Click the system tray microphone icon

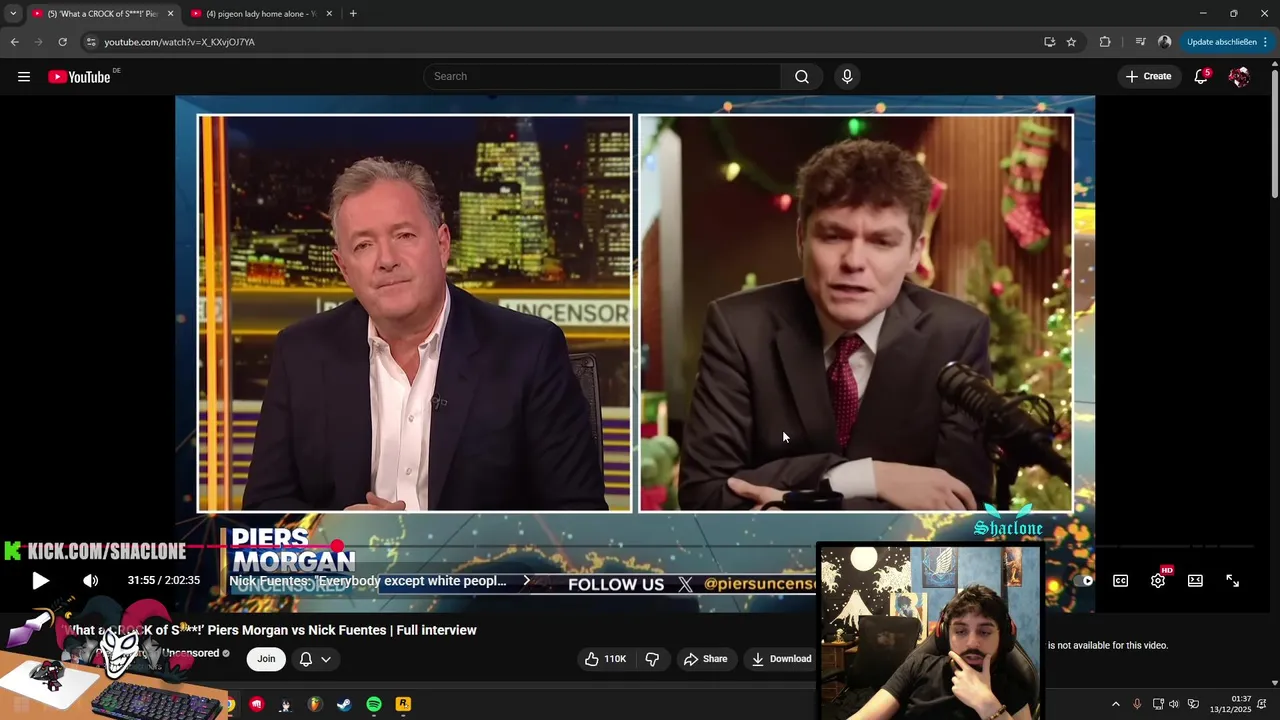[1137, 704]
